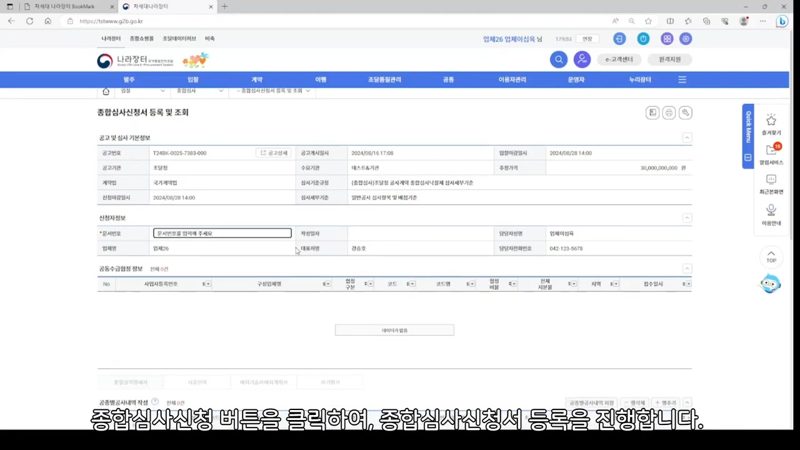Open 발주 main menu
The width and height of the screenshot is (800, 450).
click(x=129, y=80)
